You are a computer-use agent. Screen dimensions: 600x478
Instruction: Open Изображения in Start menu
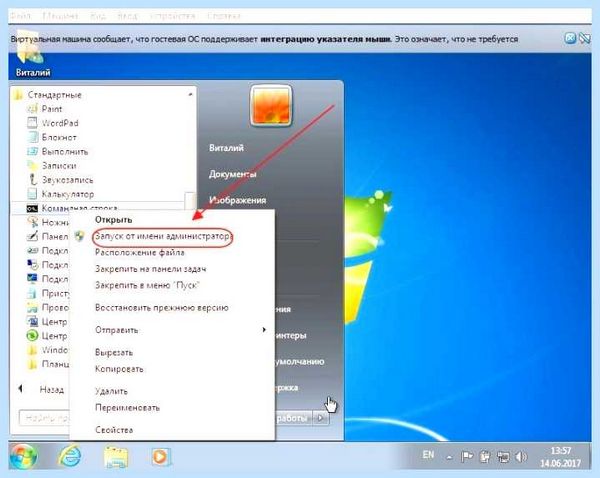pos(237,200)
